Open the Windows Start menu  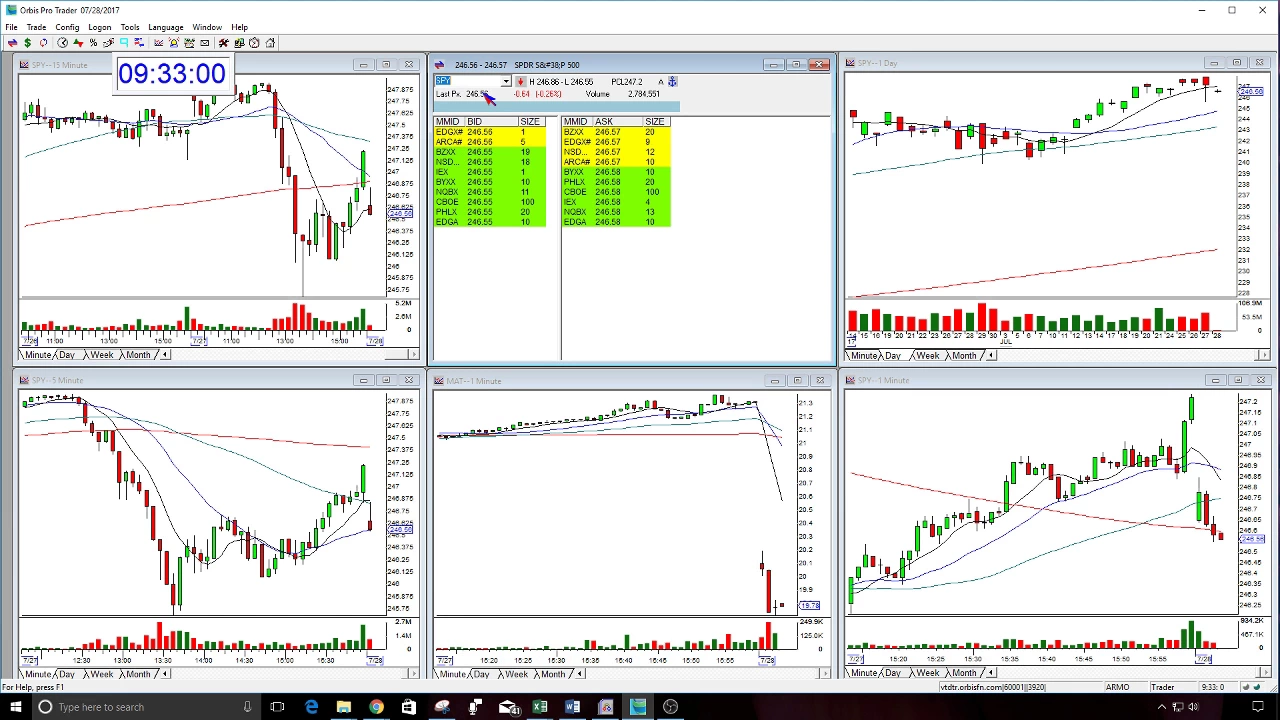click(x=14, y=707)
